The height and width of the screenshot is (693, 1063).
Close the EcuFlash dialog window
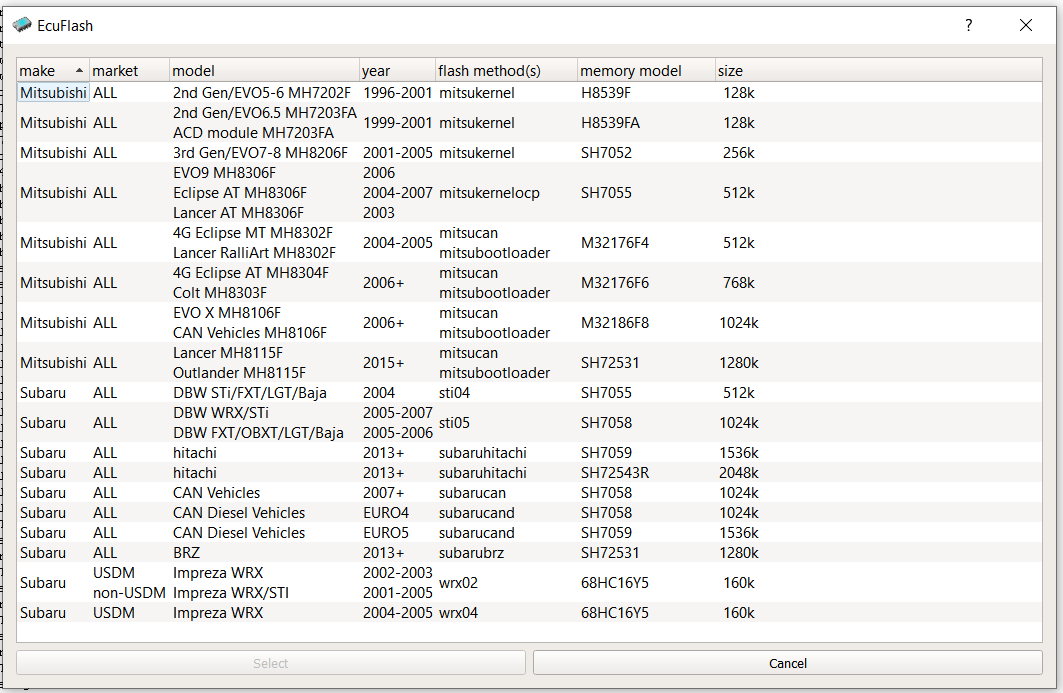coord(1025,25)
